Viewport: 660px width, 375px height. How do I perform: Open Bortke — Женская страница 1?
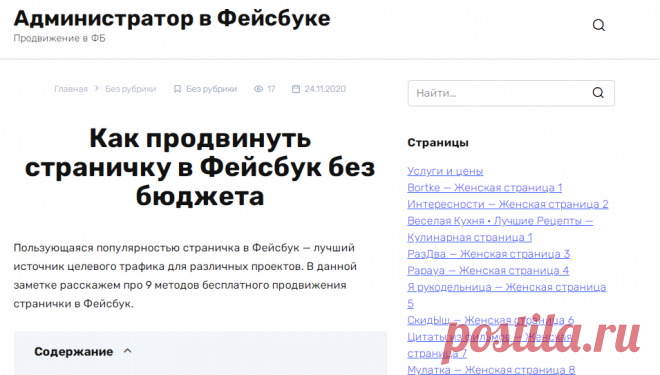[484, 188]
